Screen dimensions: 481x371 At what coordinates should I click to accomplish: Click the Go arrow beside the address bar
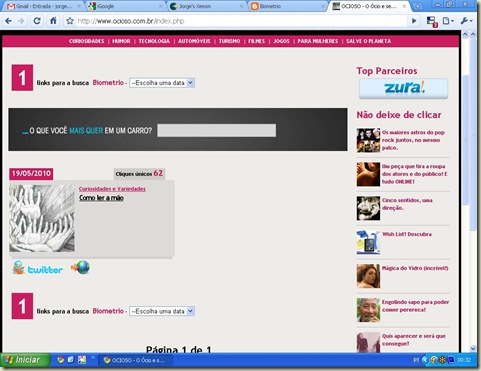(414, 21)
